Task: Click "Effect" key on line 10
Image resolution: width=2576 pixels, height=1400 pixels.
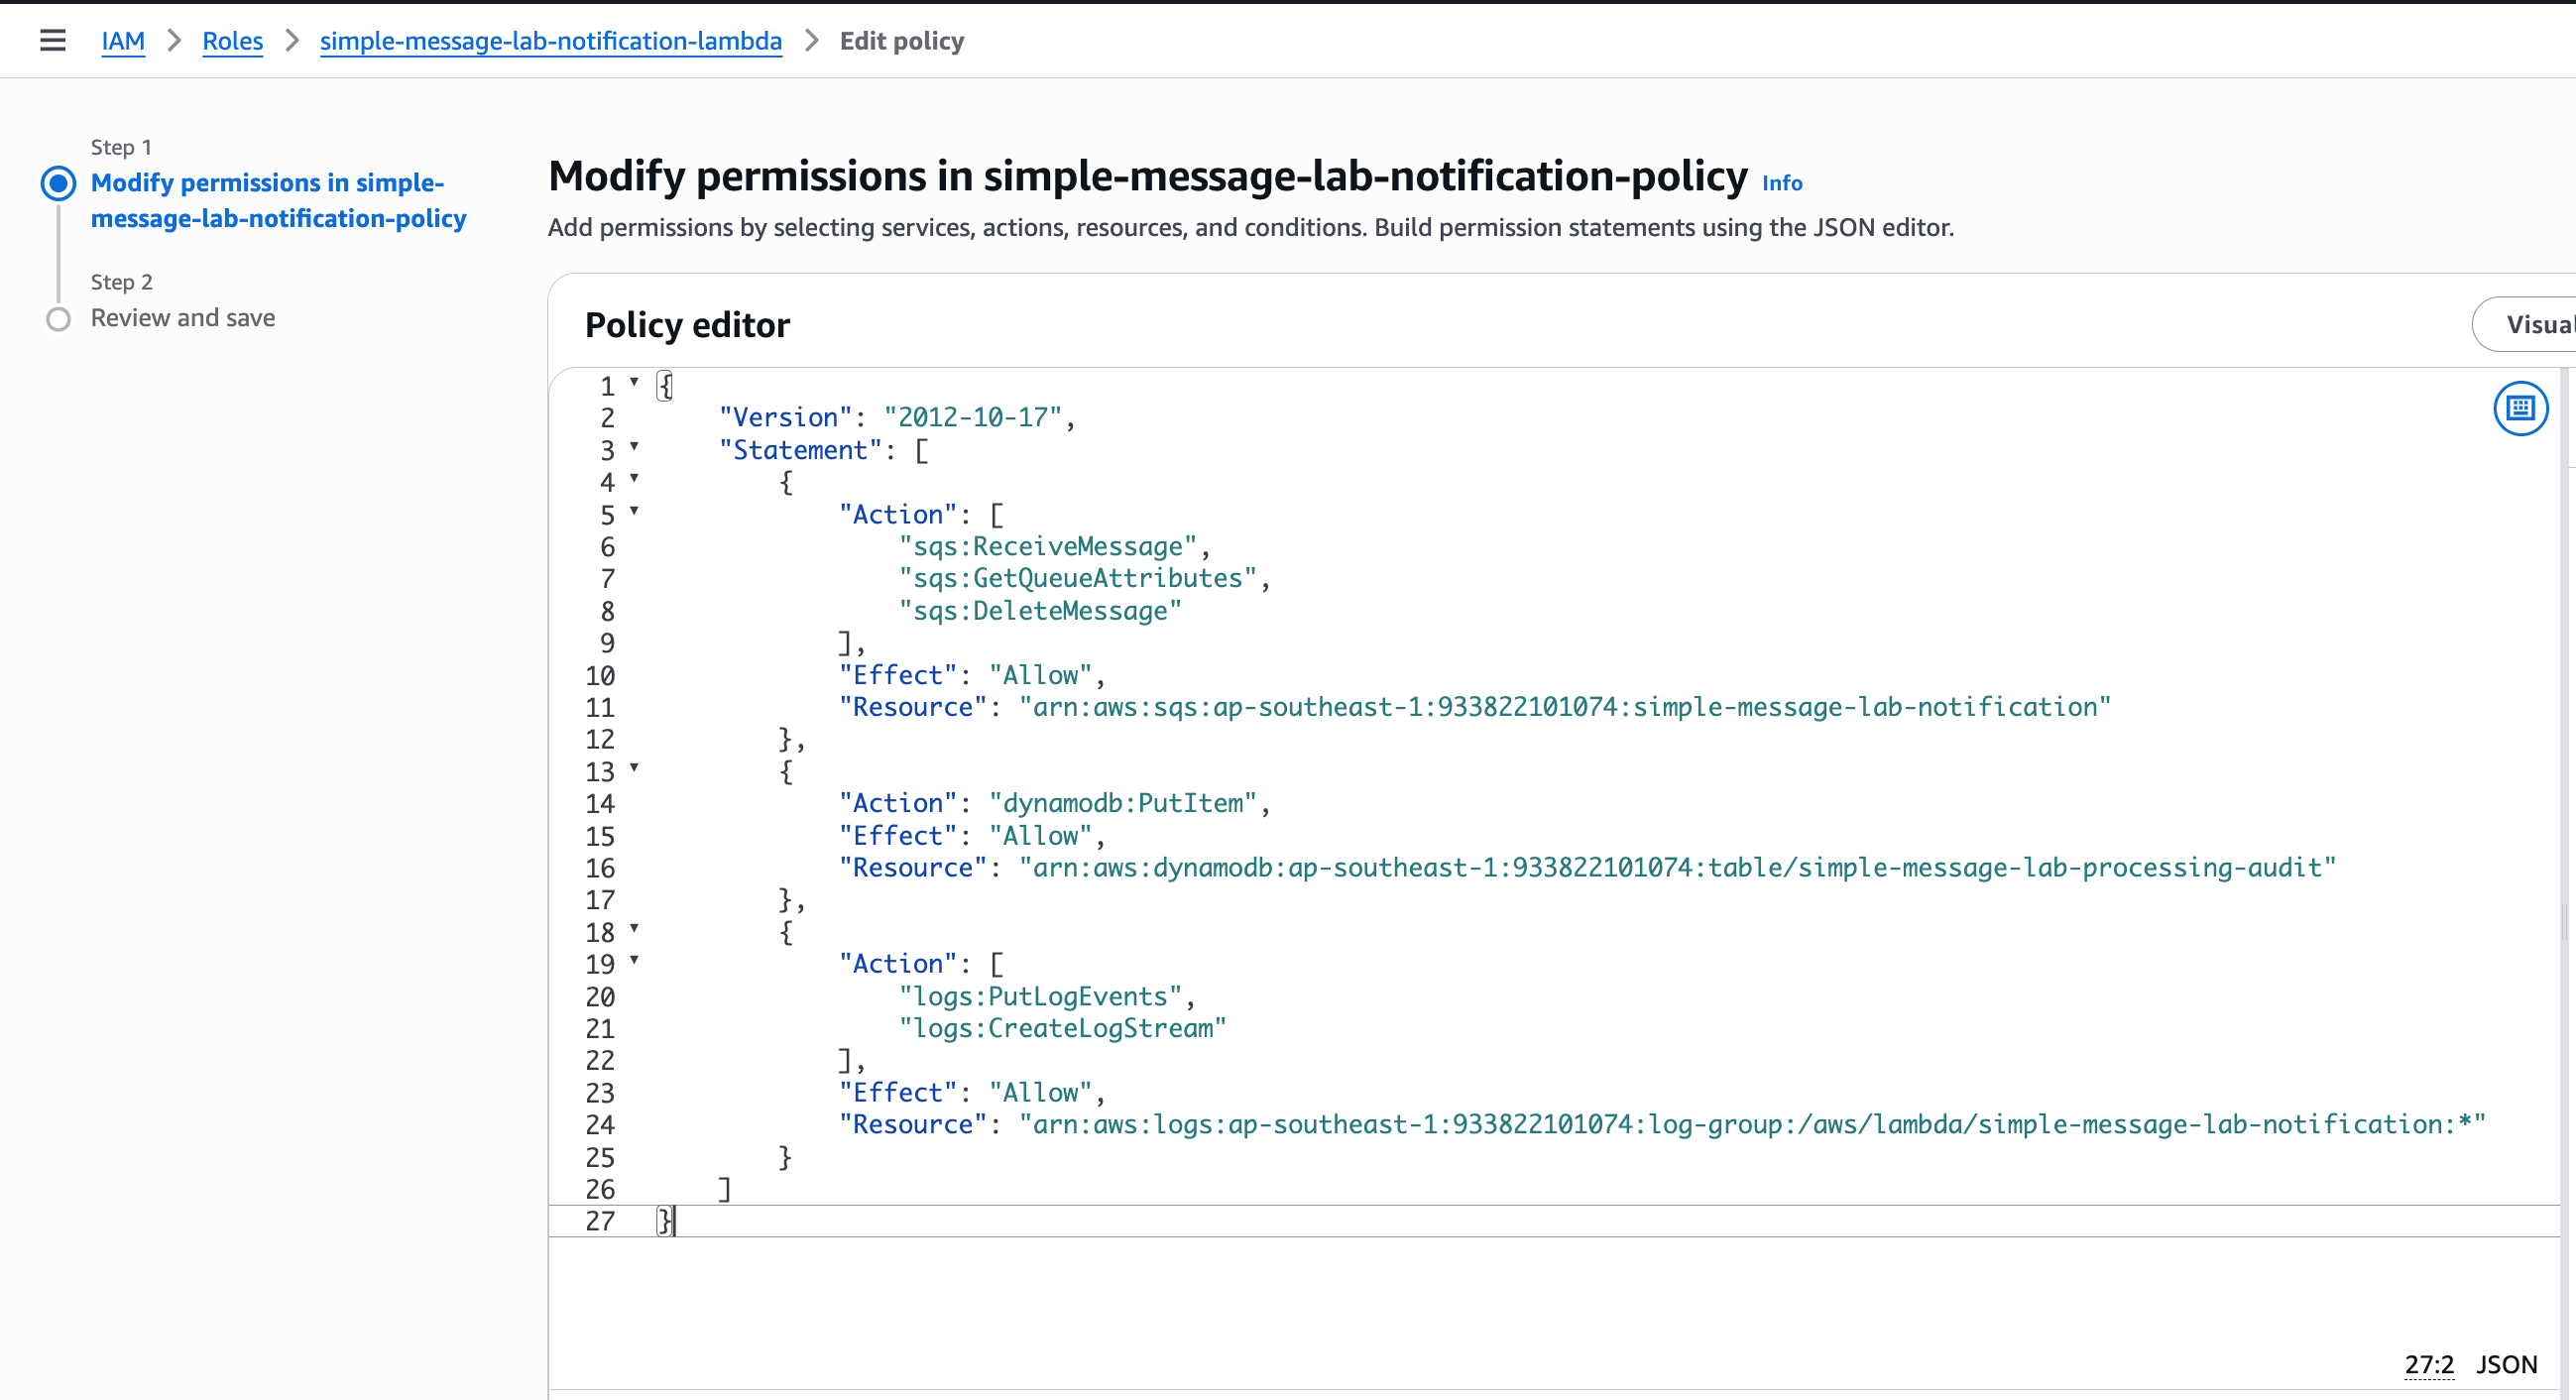Action: pyautogui.click(x=897, y=676)
